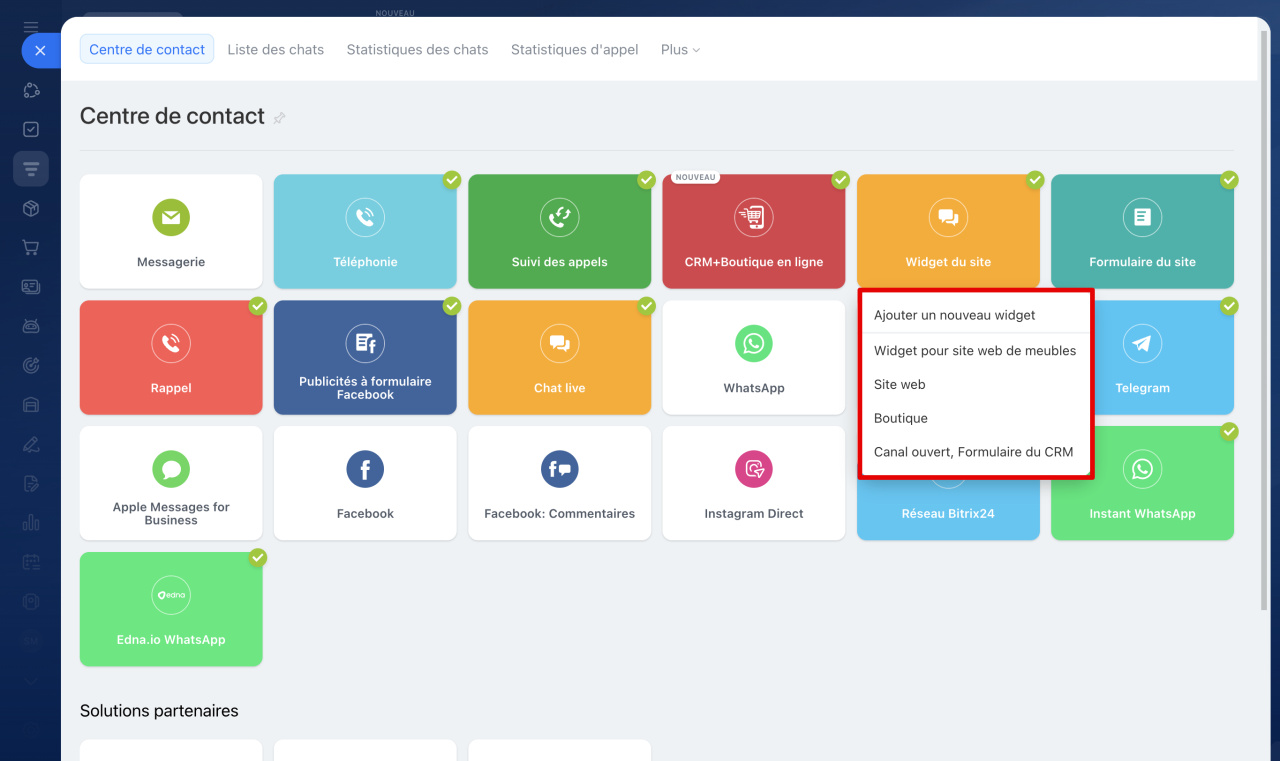Click the Instant WhatsApp checkmark badge
1280x761 pixels.
pos(1229,432)
